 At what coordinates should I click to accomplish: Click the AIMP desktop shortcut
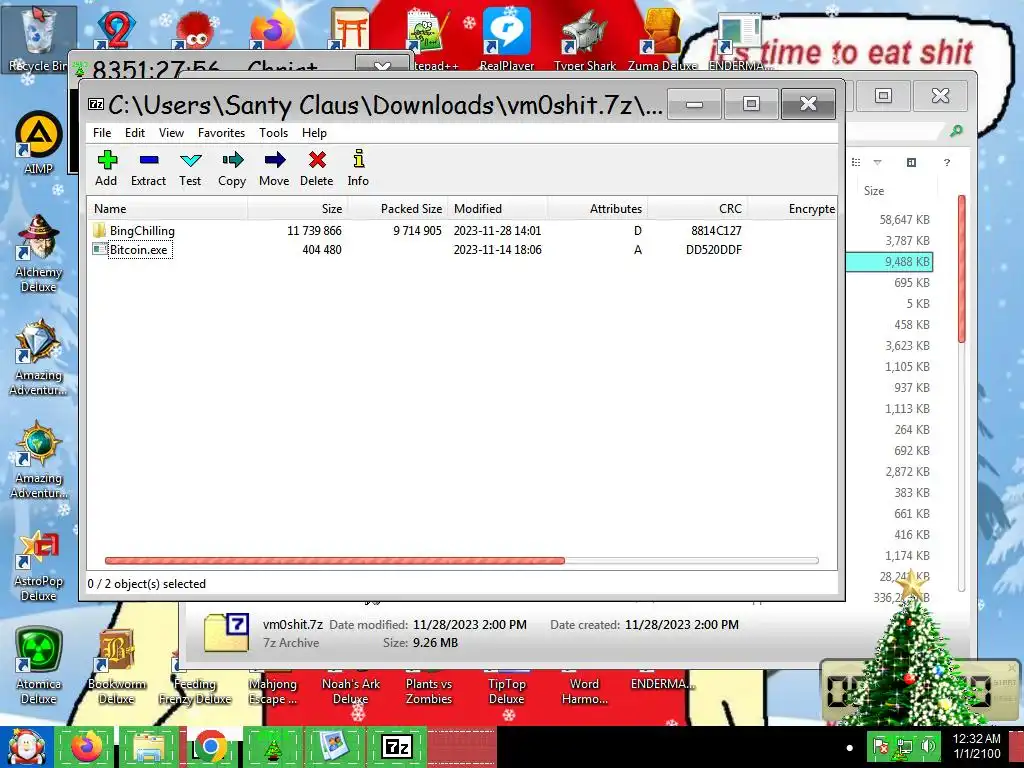pos(39,142)
